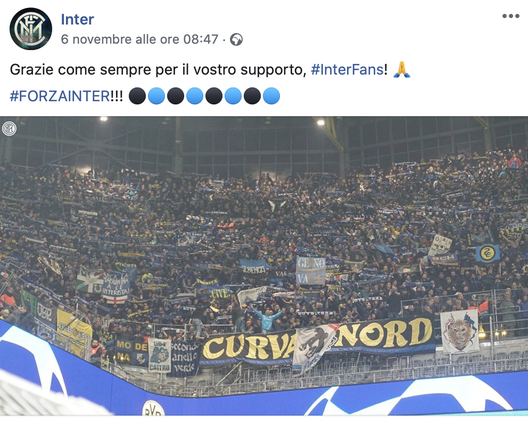Click the GENOVA banner in the crowd
Screen dimensions: 528x422
310,271
